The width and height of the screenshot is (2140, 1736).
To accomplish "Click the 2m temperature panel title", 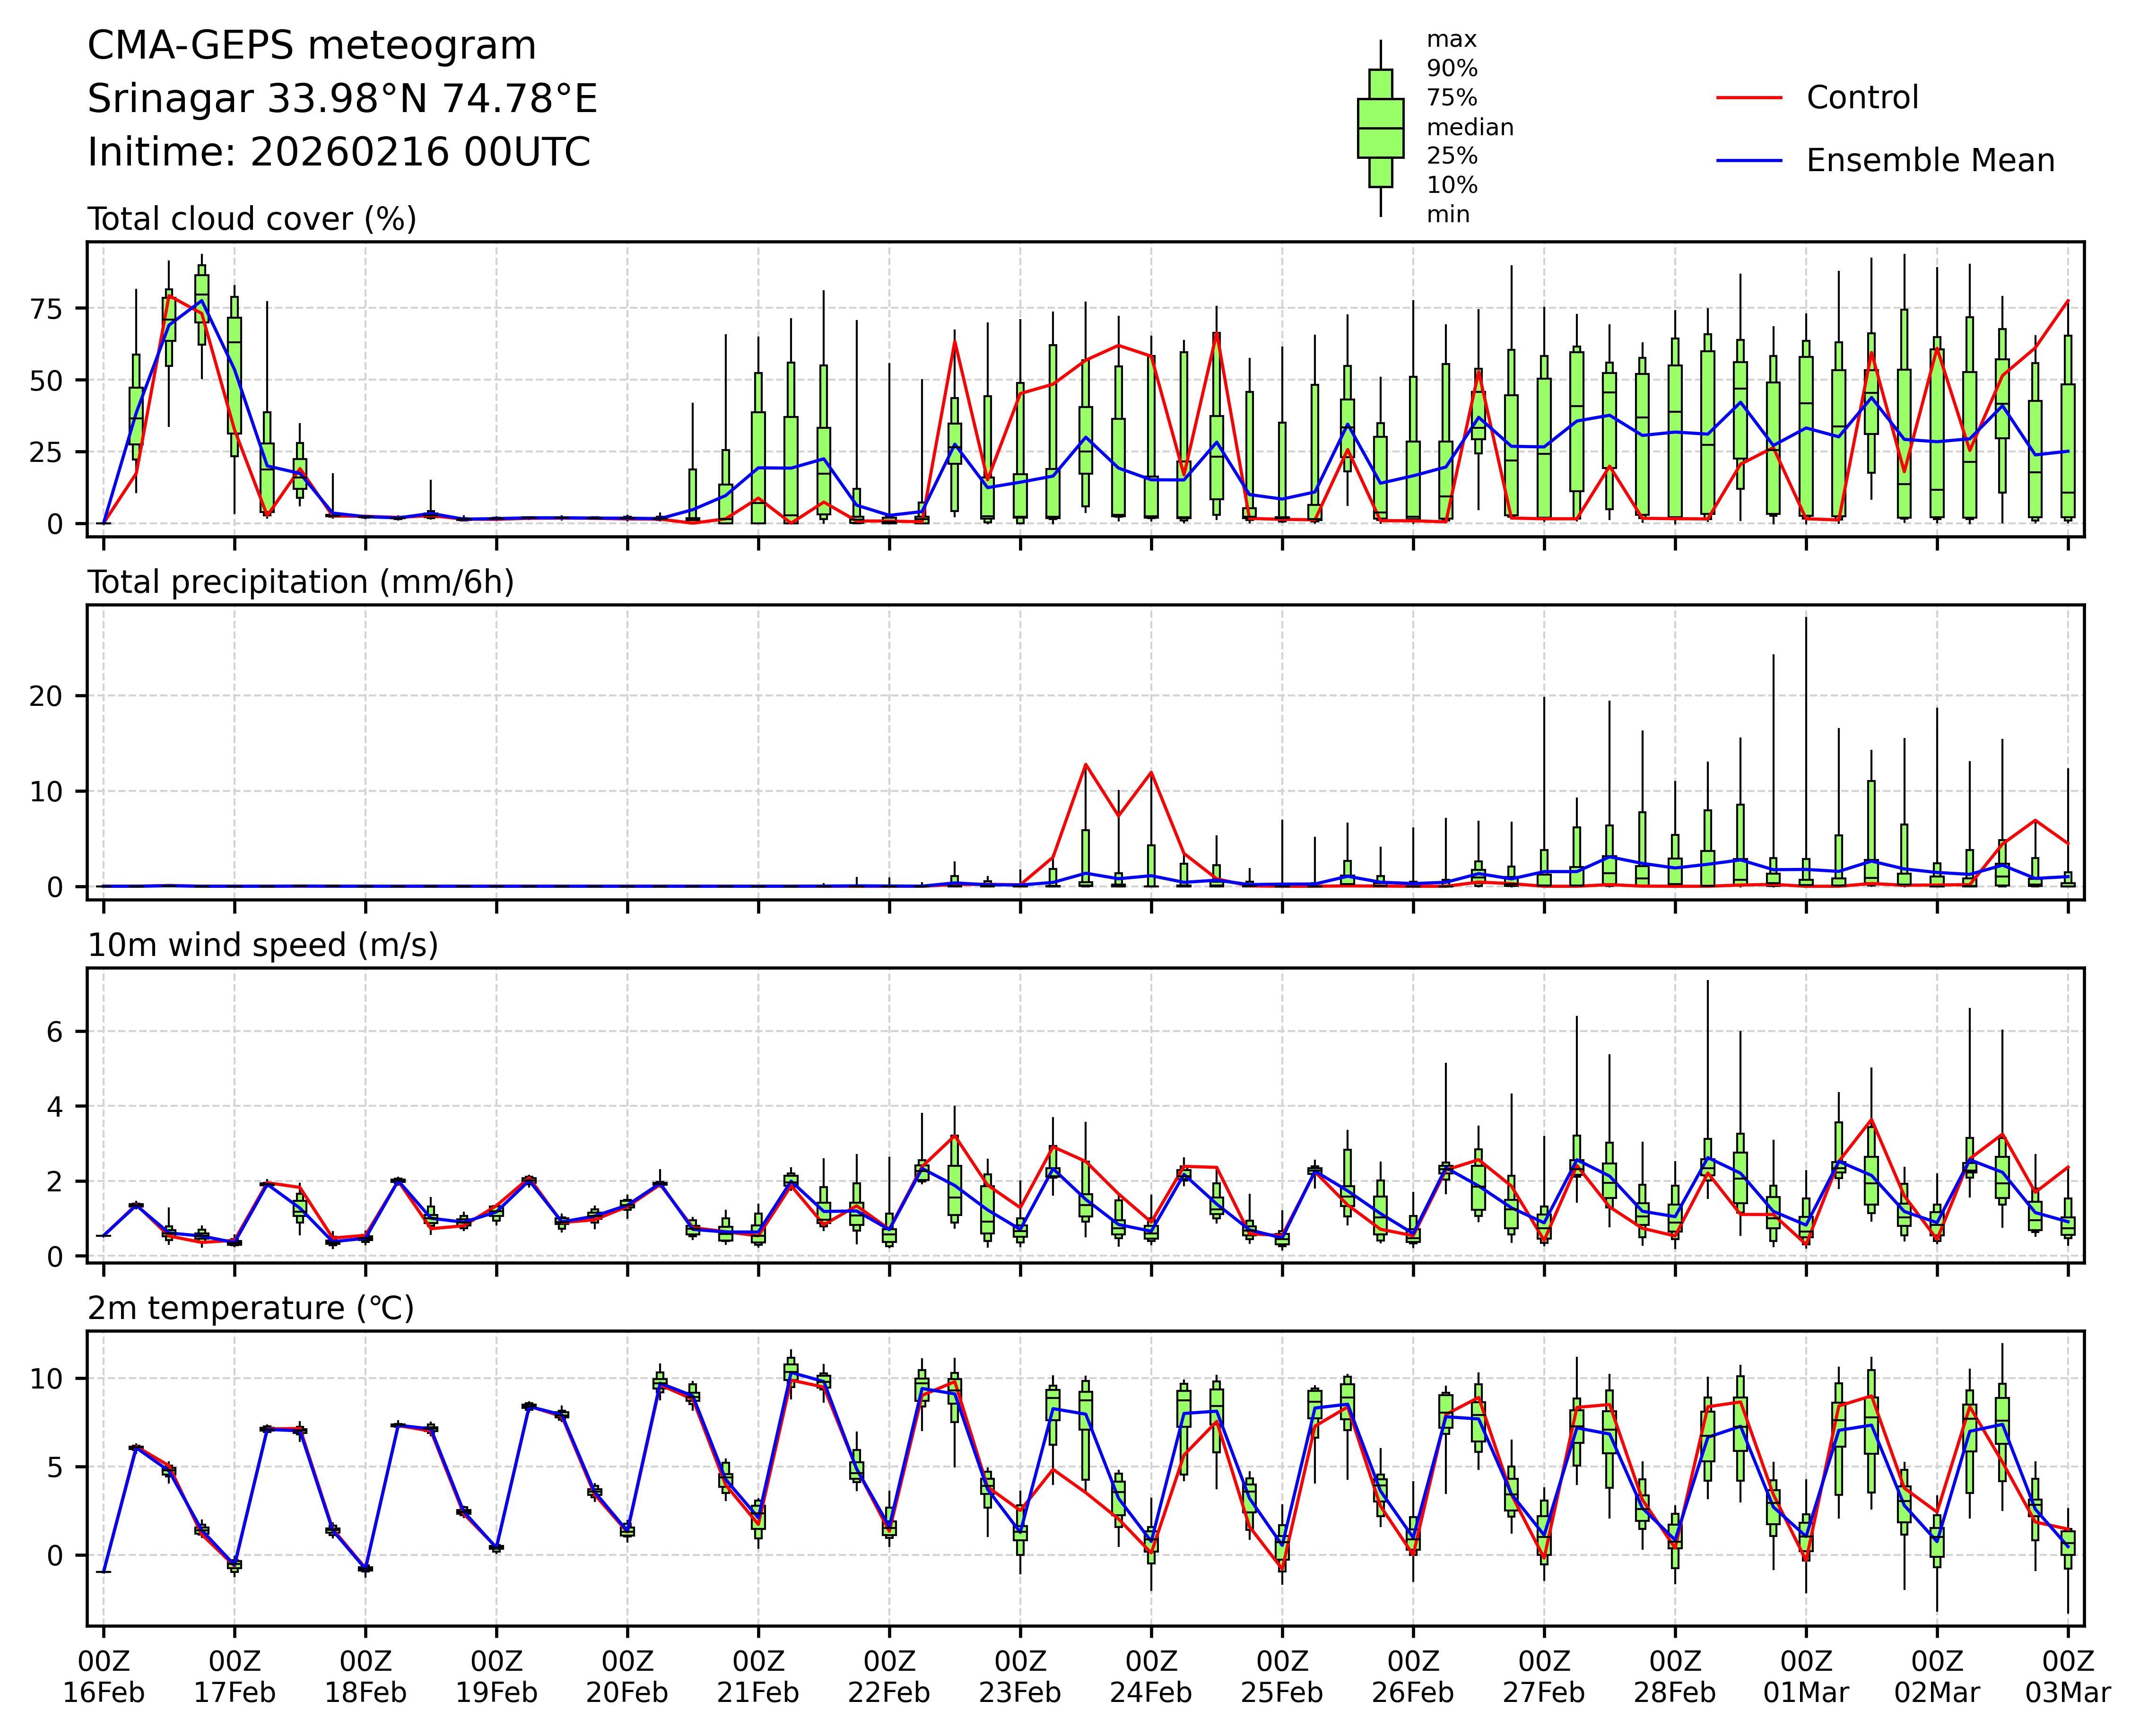I will pyautogui.click(x=251, y=1308).
